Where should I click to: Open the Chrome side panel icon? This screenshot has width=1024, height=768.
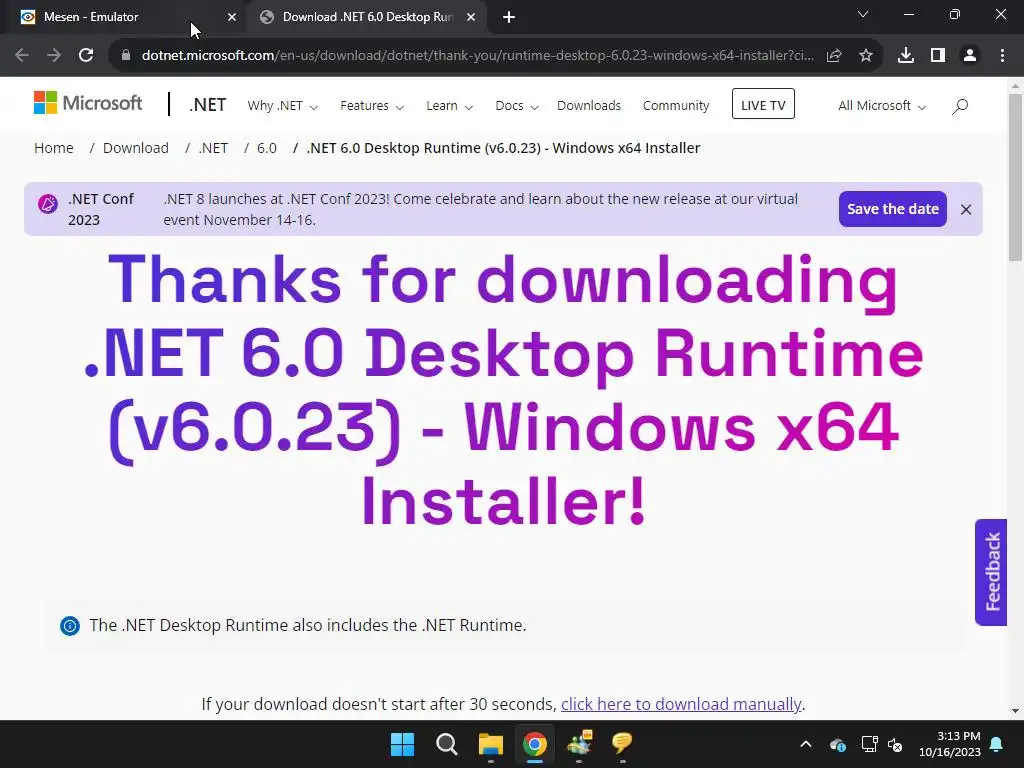pyautogui.click(x=938, y=56)
